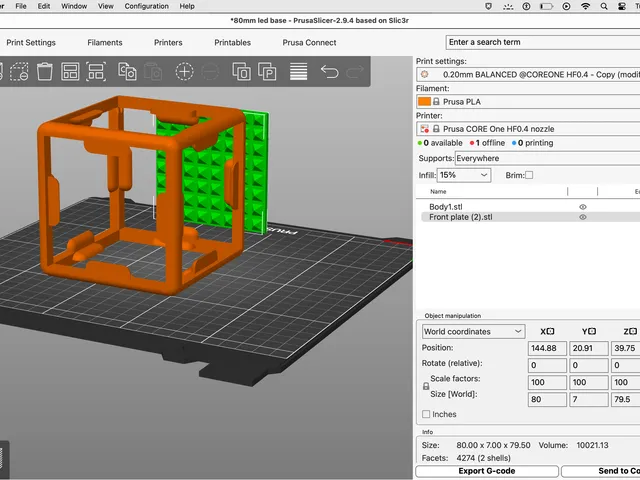Click the Export G-code button
The height and width of the screenshot is (480, 640).
tap(487, 471)
